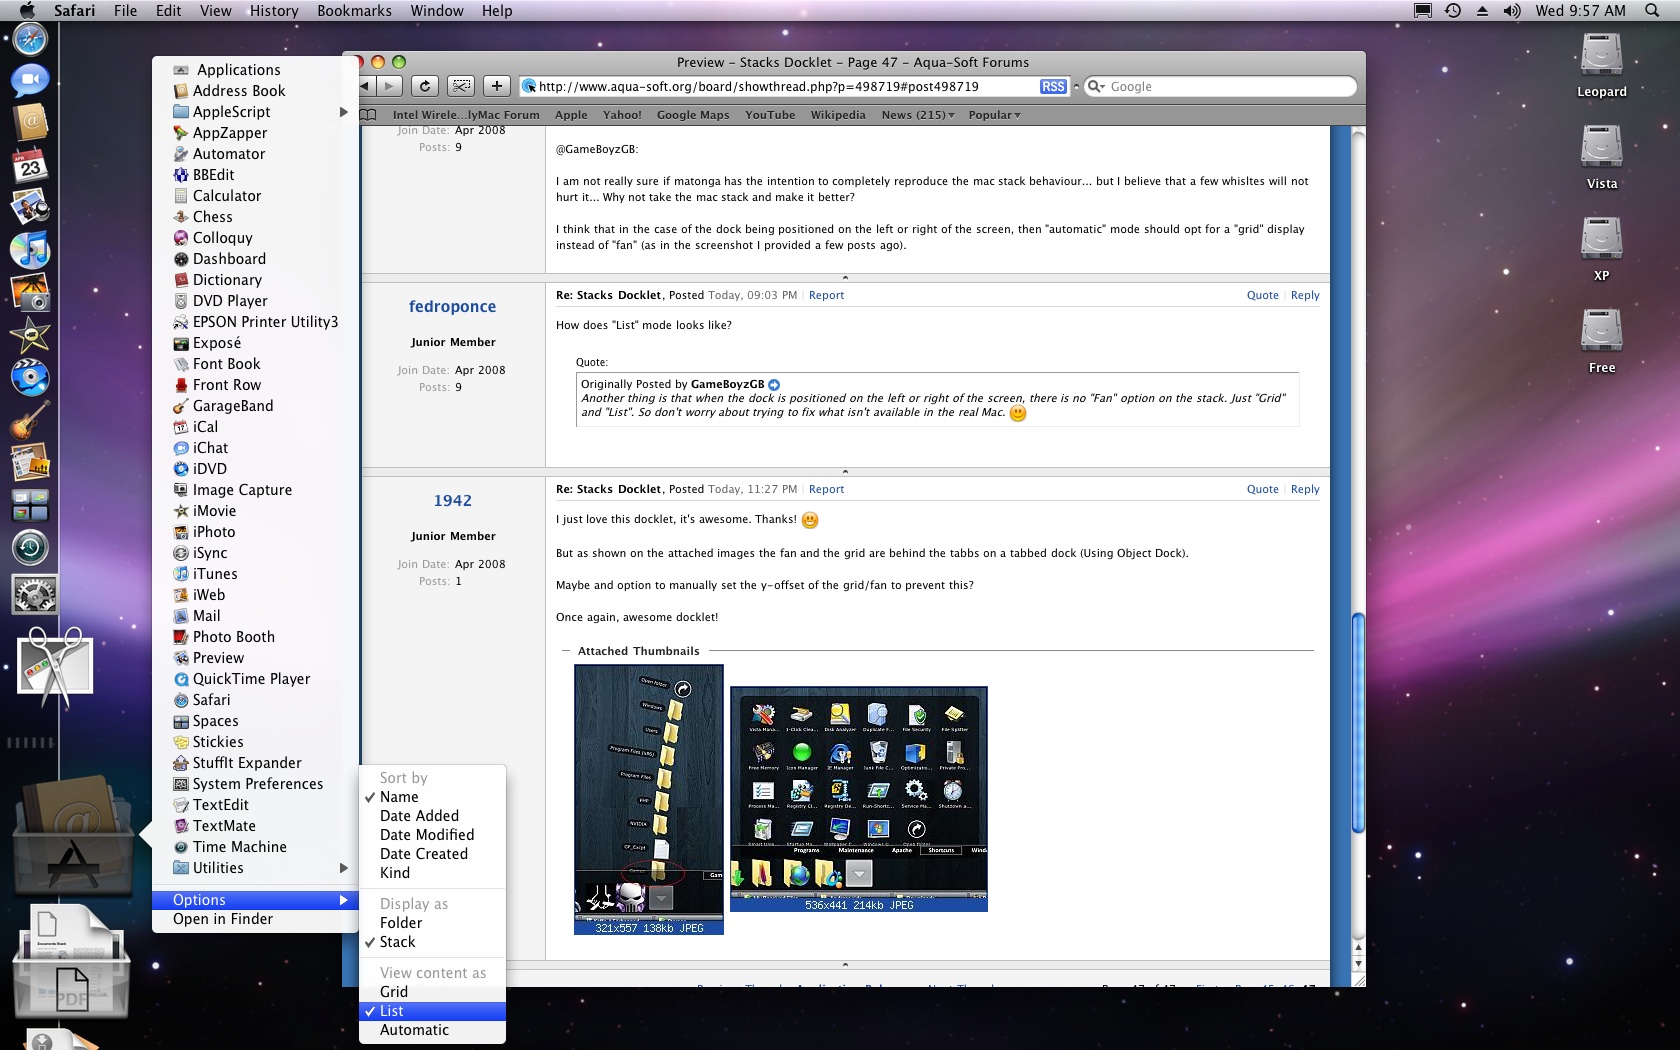Open Time Machine in the Dock
The image size is (1680, 1050).
pos(30,548)
